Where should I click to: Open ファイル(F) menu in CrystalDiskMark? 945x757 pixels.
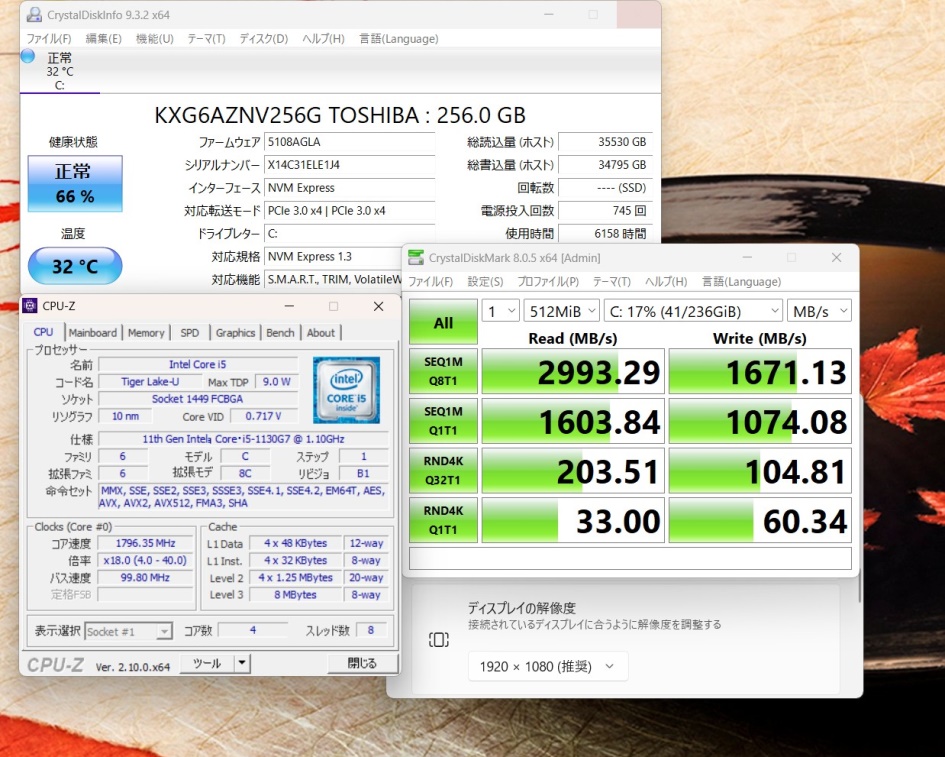point(430,281)
